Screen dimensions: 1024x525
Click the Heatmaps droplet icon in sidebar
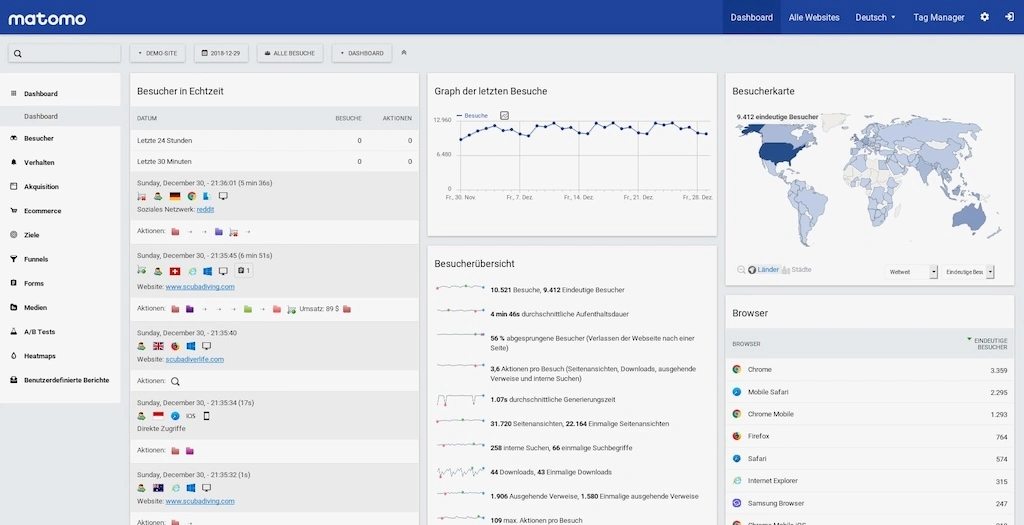(x=14, y=356)
